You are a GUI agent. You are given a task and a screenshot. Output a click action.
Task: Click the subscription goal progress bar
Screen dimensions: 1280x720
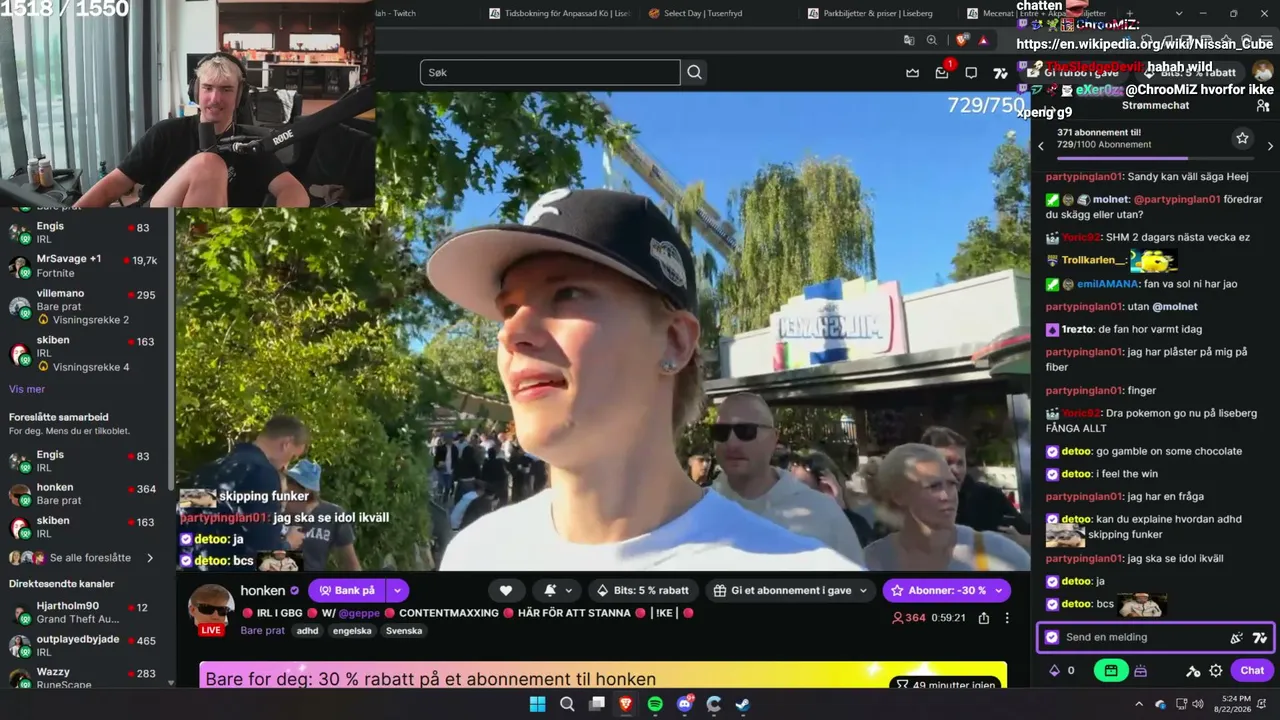click(x=1155, y=158)
